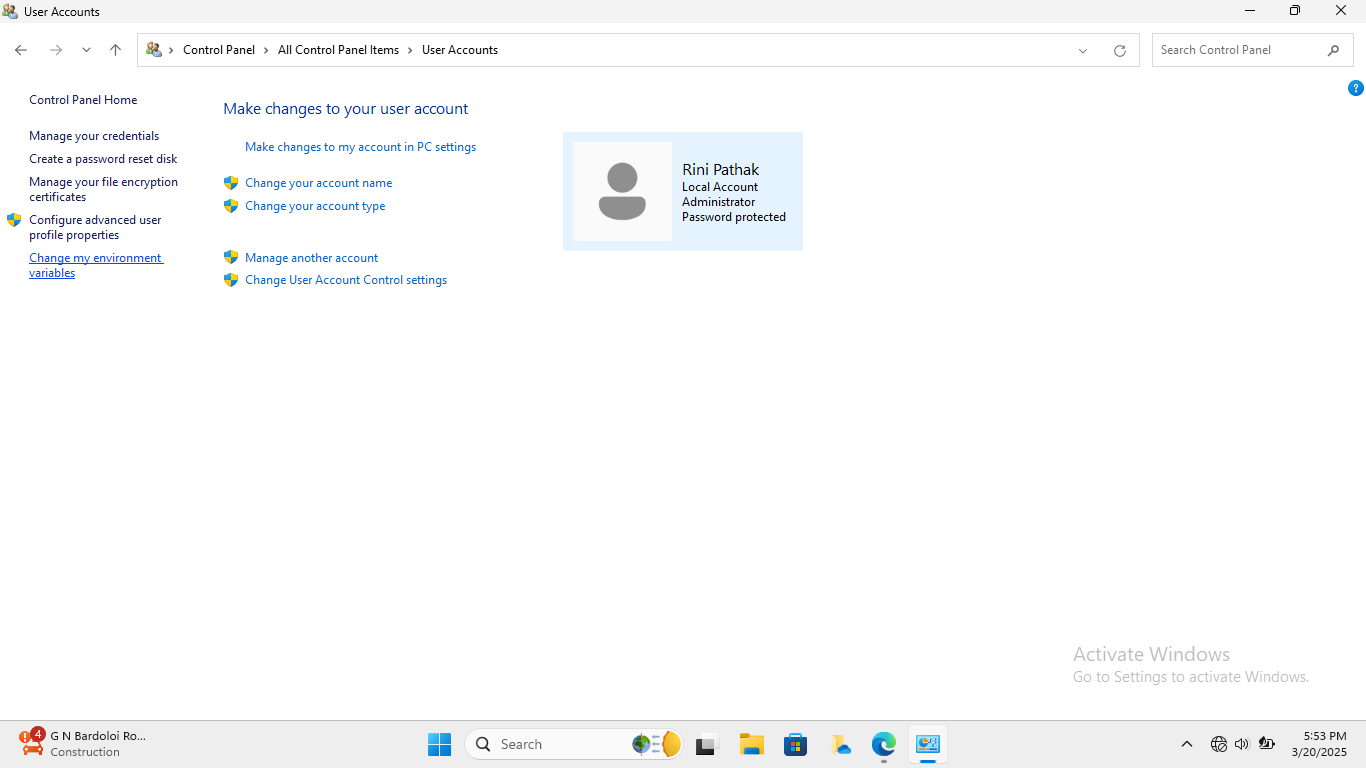Image resolution: width=1366 pixels, height=768 pixels.
Task: Open File Explorer from the taskbar
Action: pyautogui.click(x=751, y=744)
